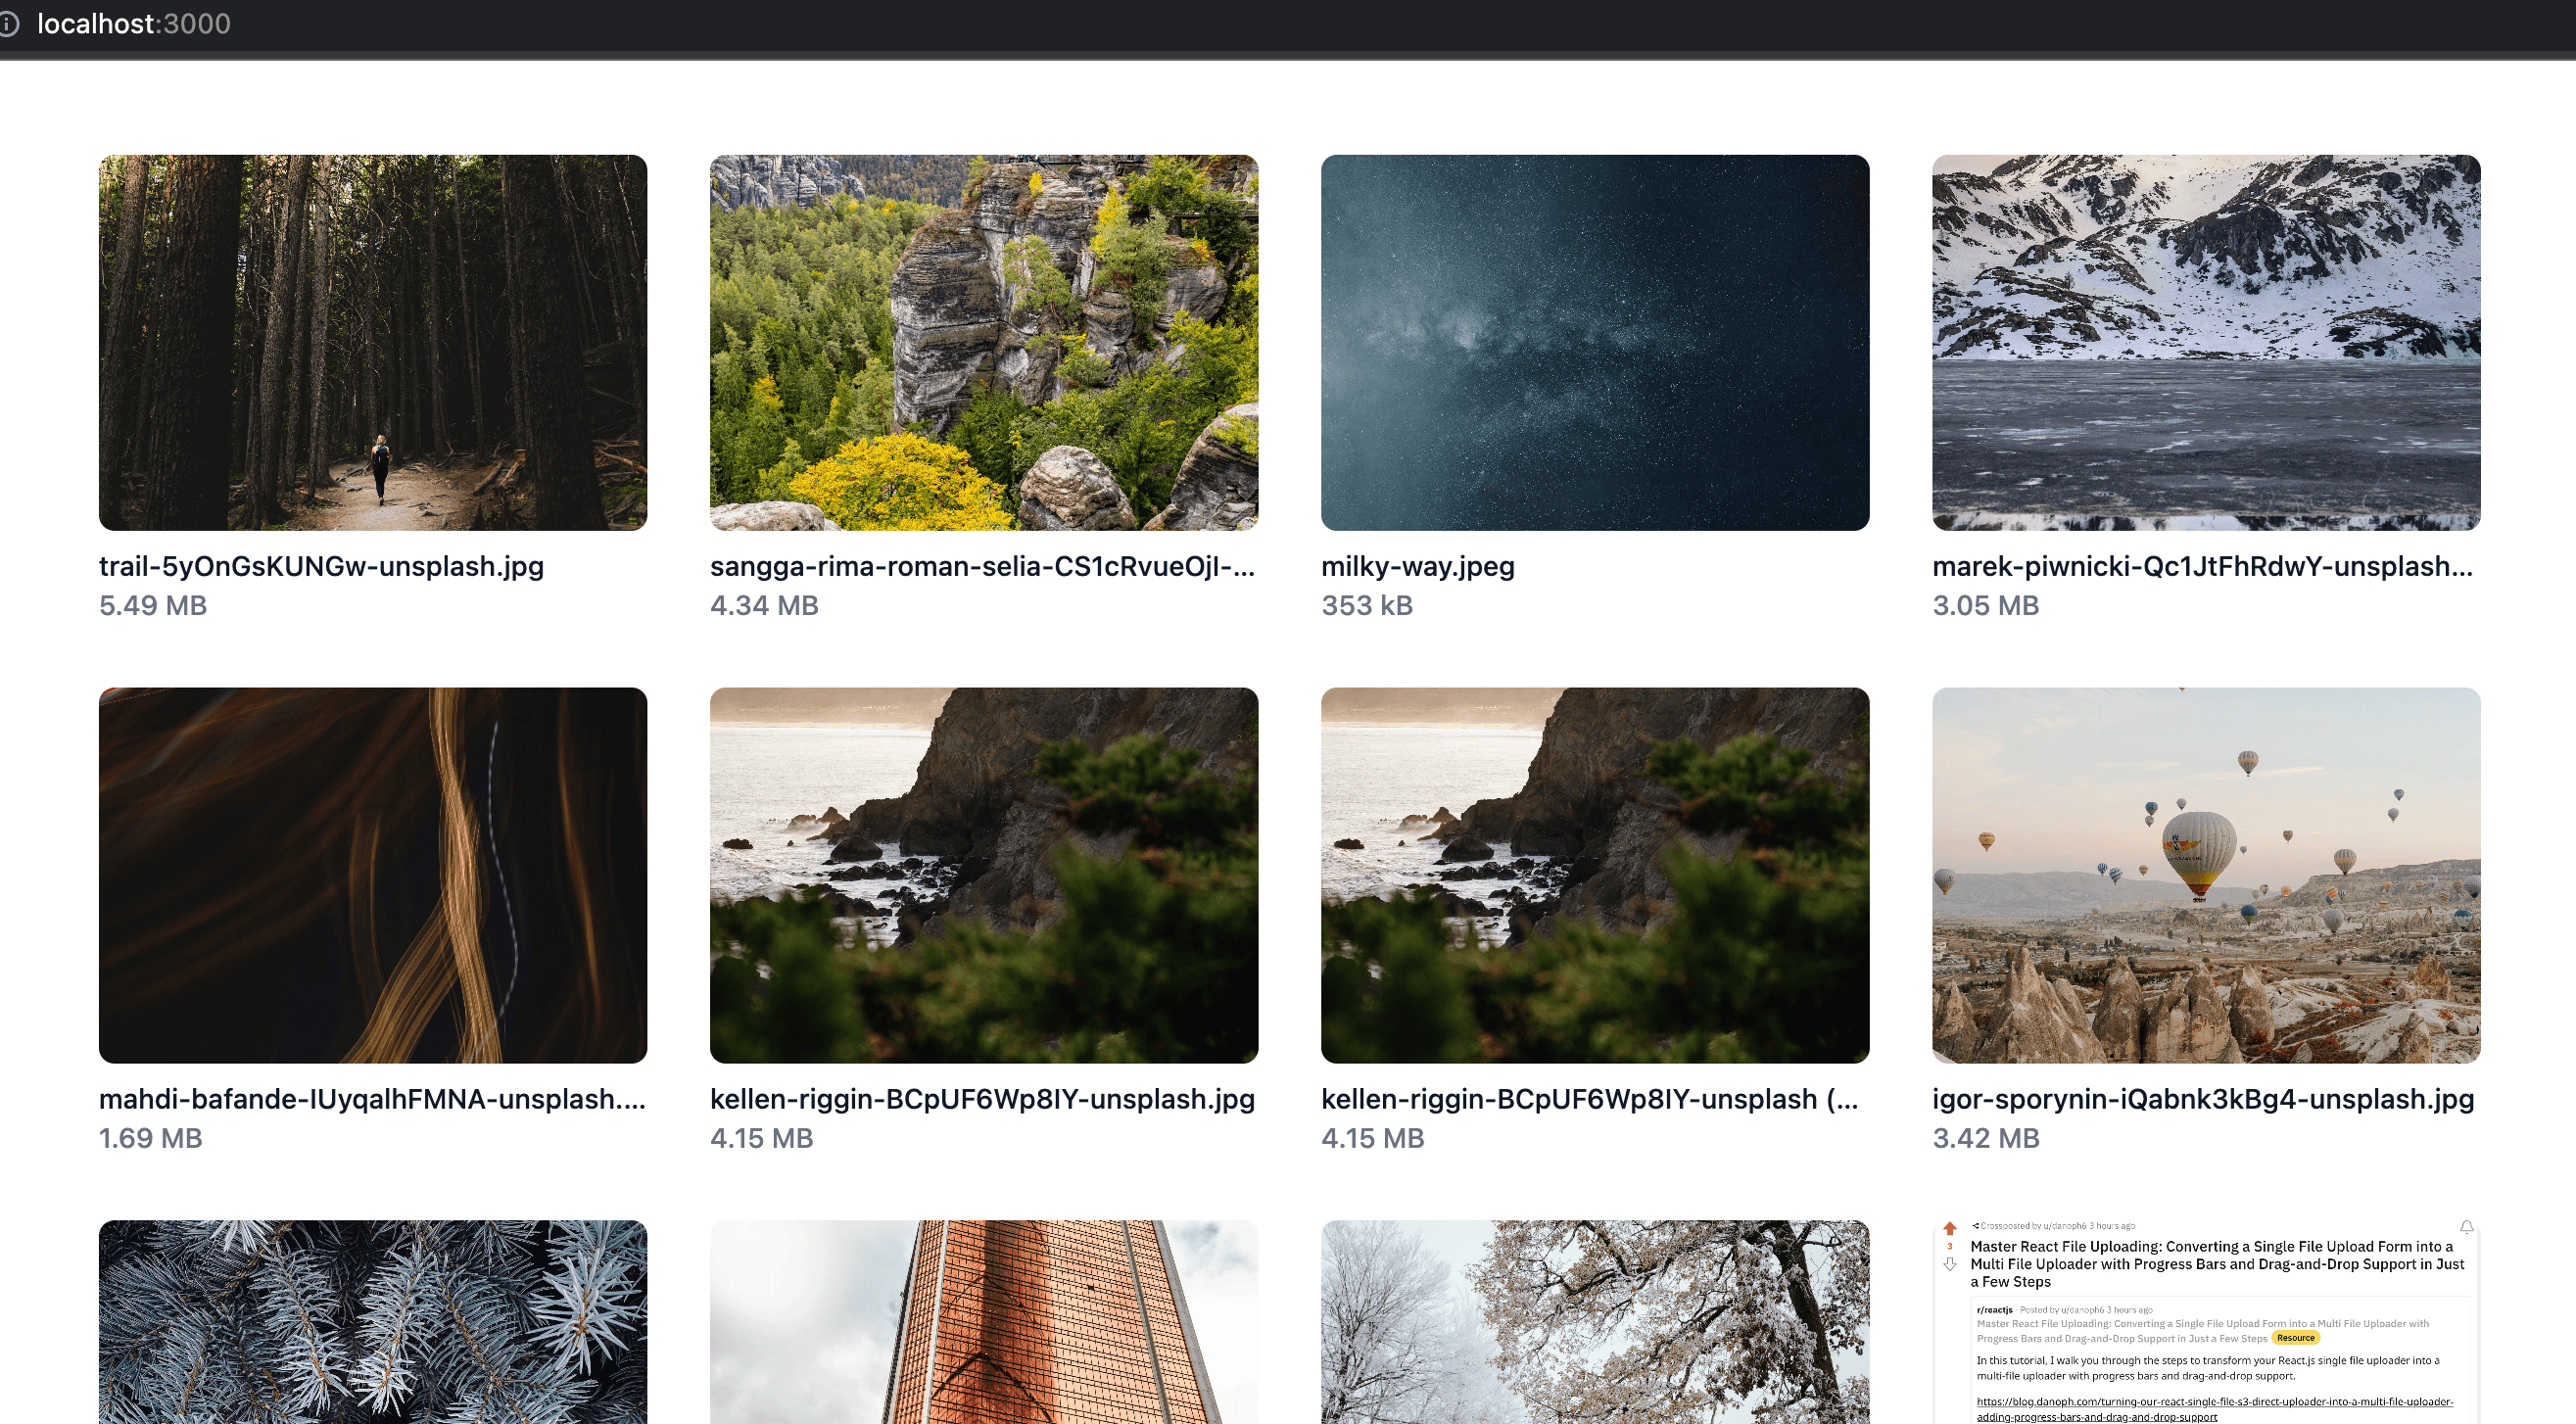
Task: Click the 353 kB size label under milky-way.jpeg
Action: (1367, 604)
